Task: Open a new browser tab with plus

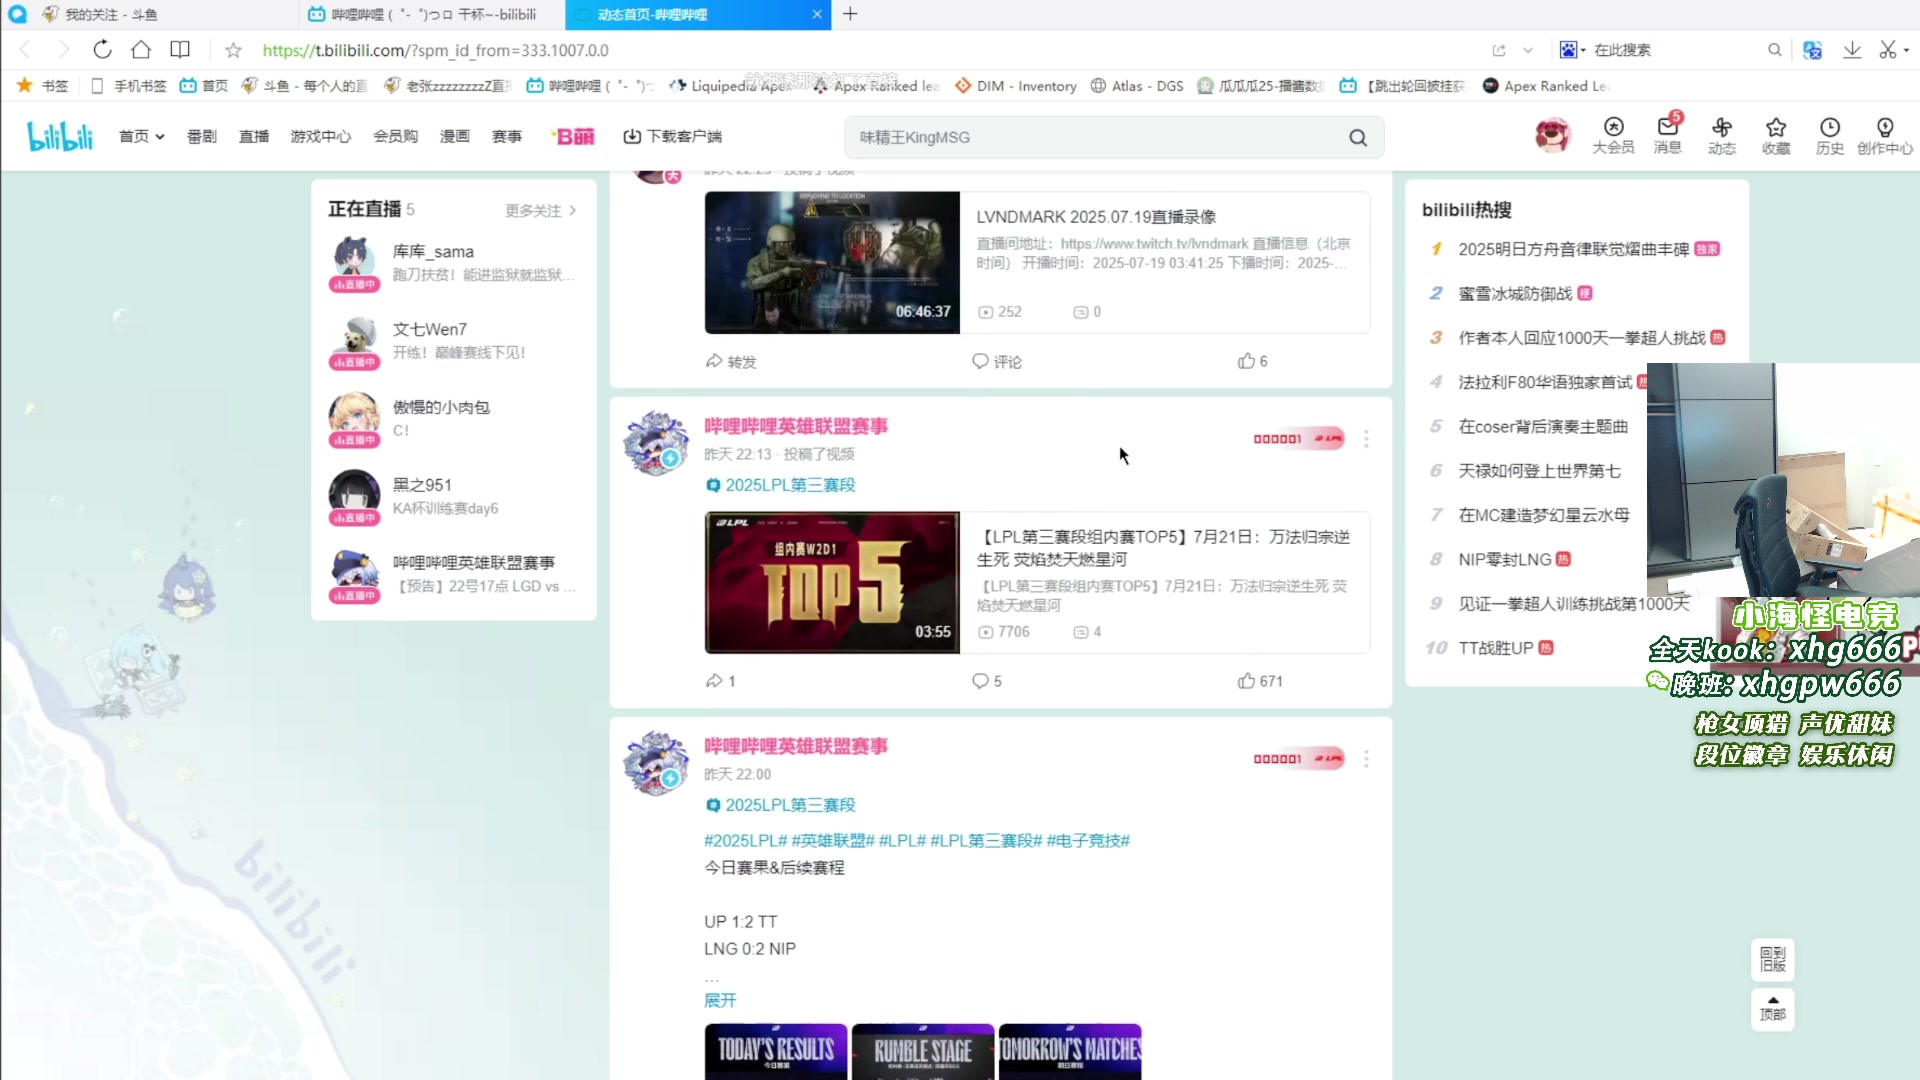Action: (850, 14)
